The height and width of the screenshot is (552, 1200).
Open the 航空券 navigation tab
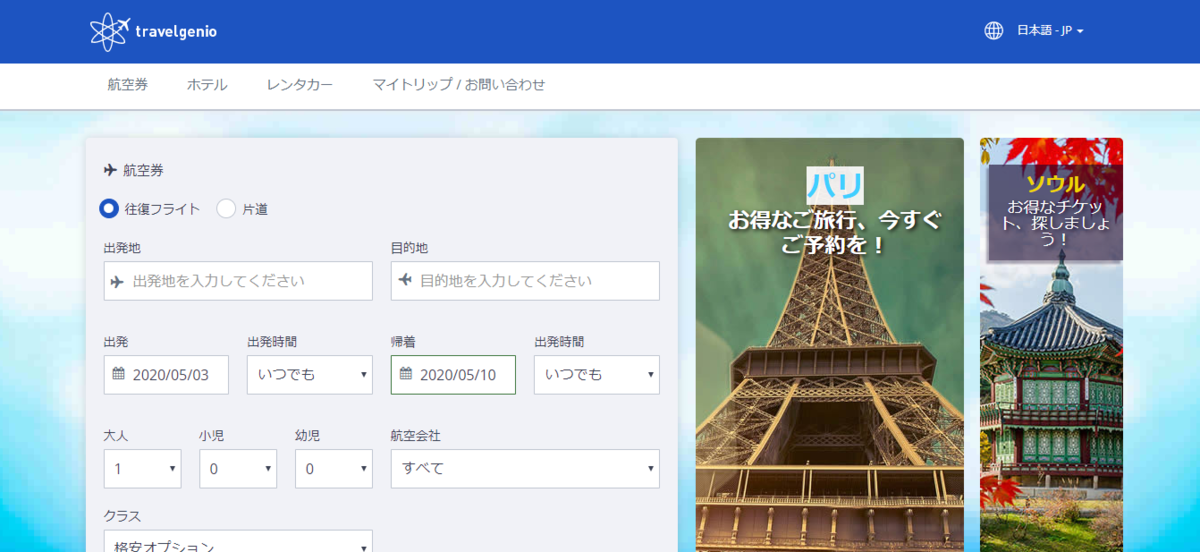tap(128, 85)
